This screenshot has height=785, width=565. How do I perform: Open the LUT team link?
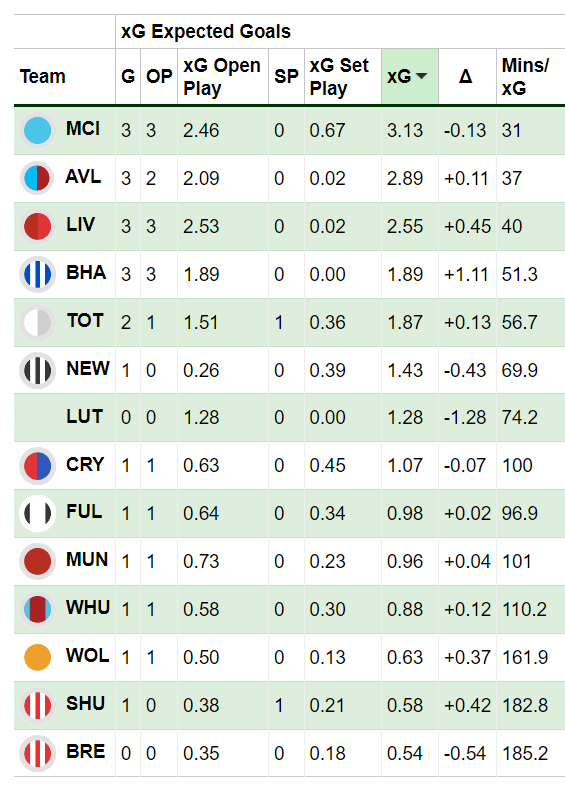pos(85,417)
